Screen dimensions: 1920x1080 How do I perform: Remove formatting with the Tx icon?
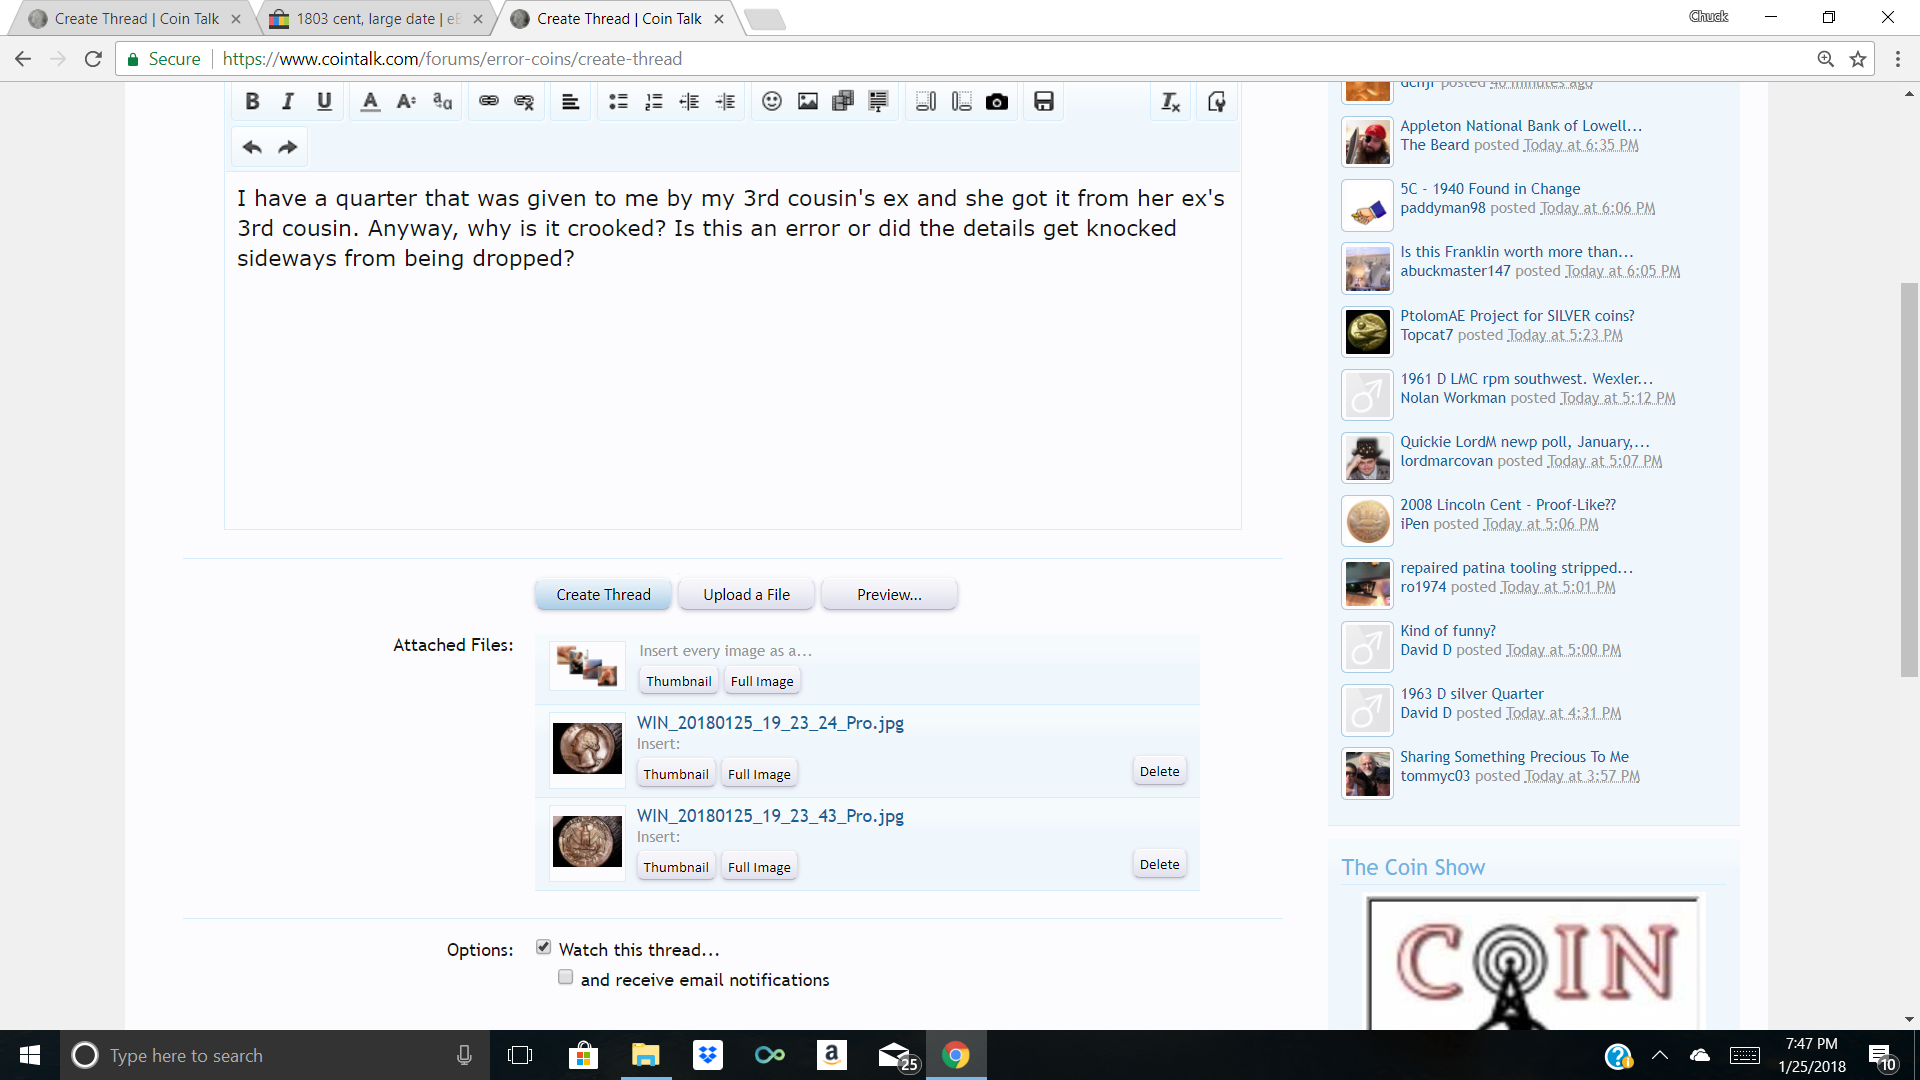click(1170, 101)
